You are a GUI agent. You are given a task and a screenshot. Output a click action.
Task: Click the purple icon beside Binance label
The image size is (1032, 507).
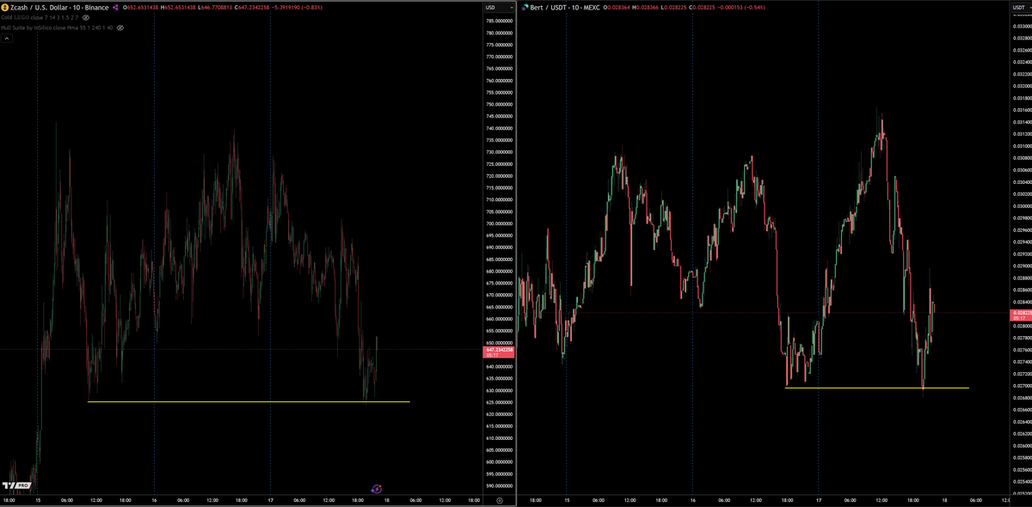115,7
